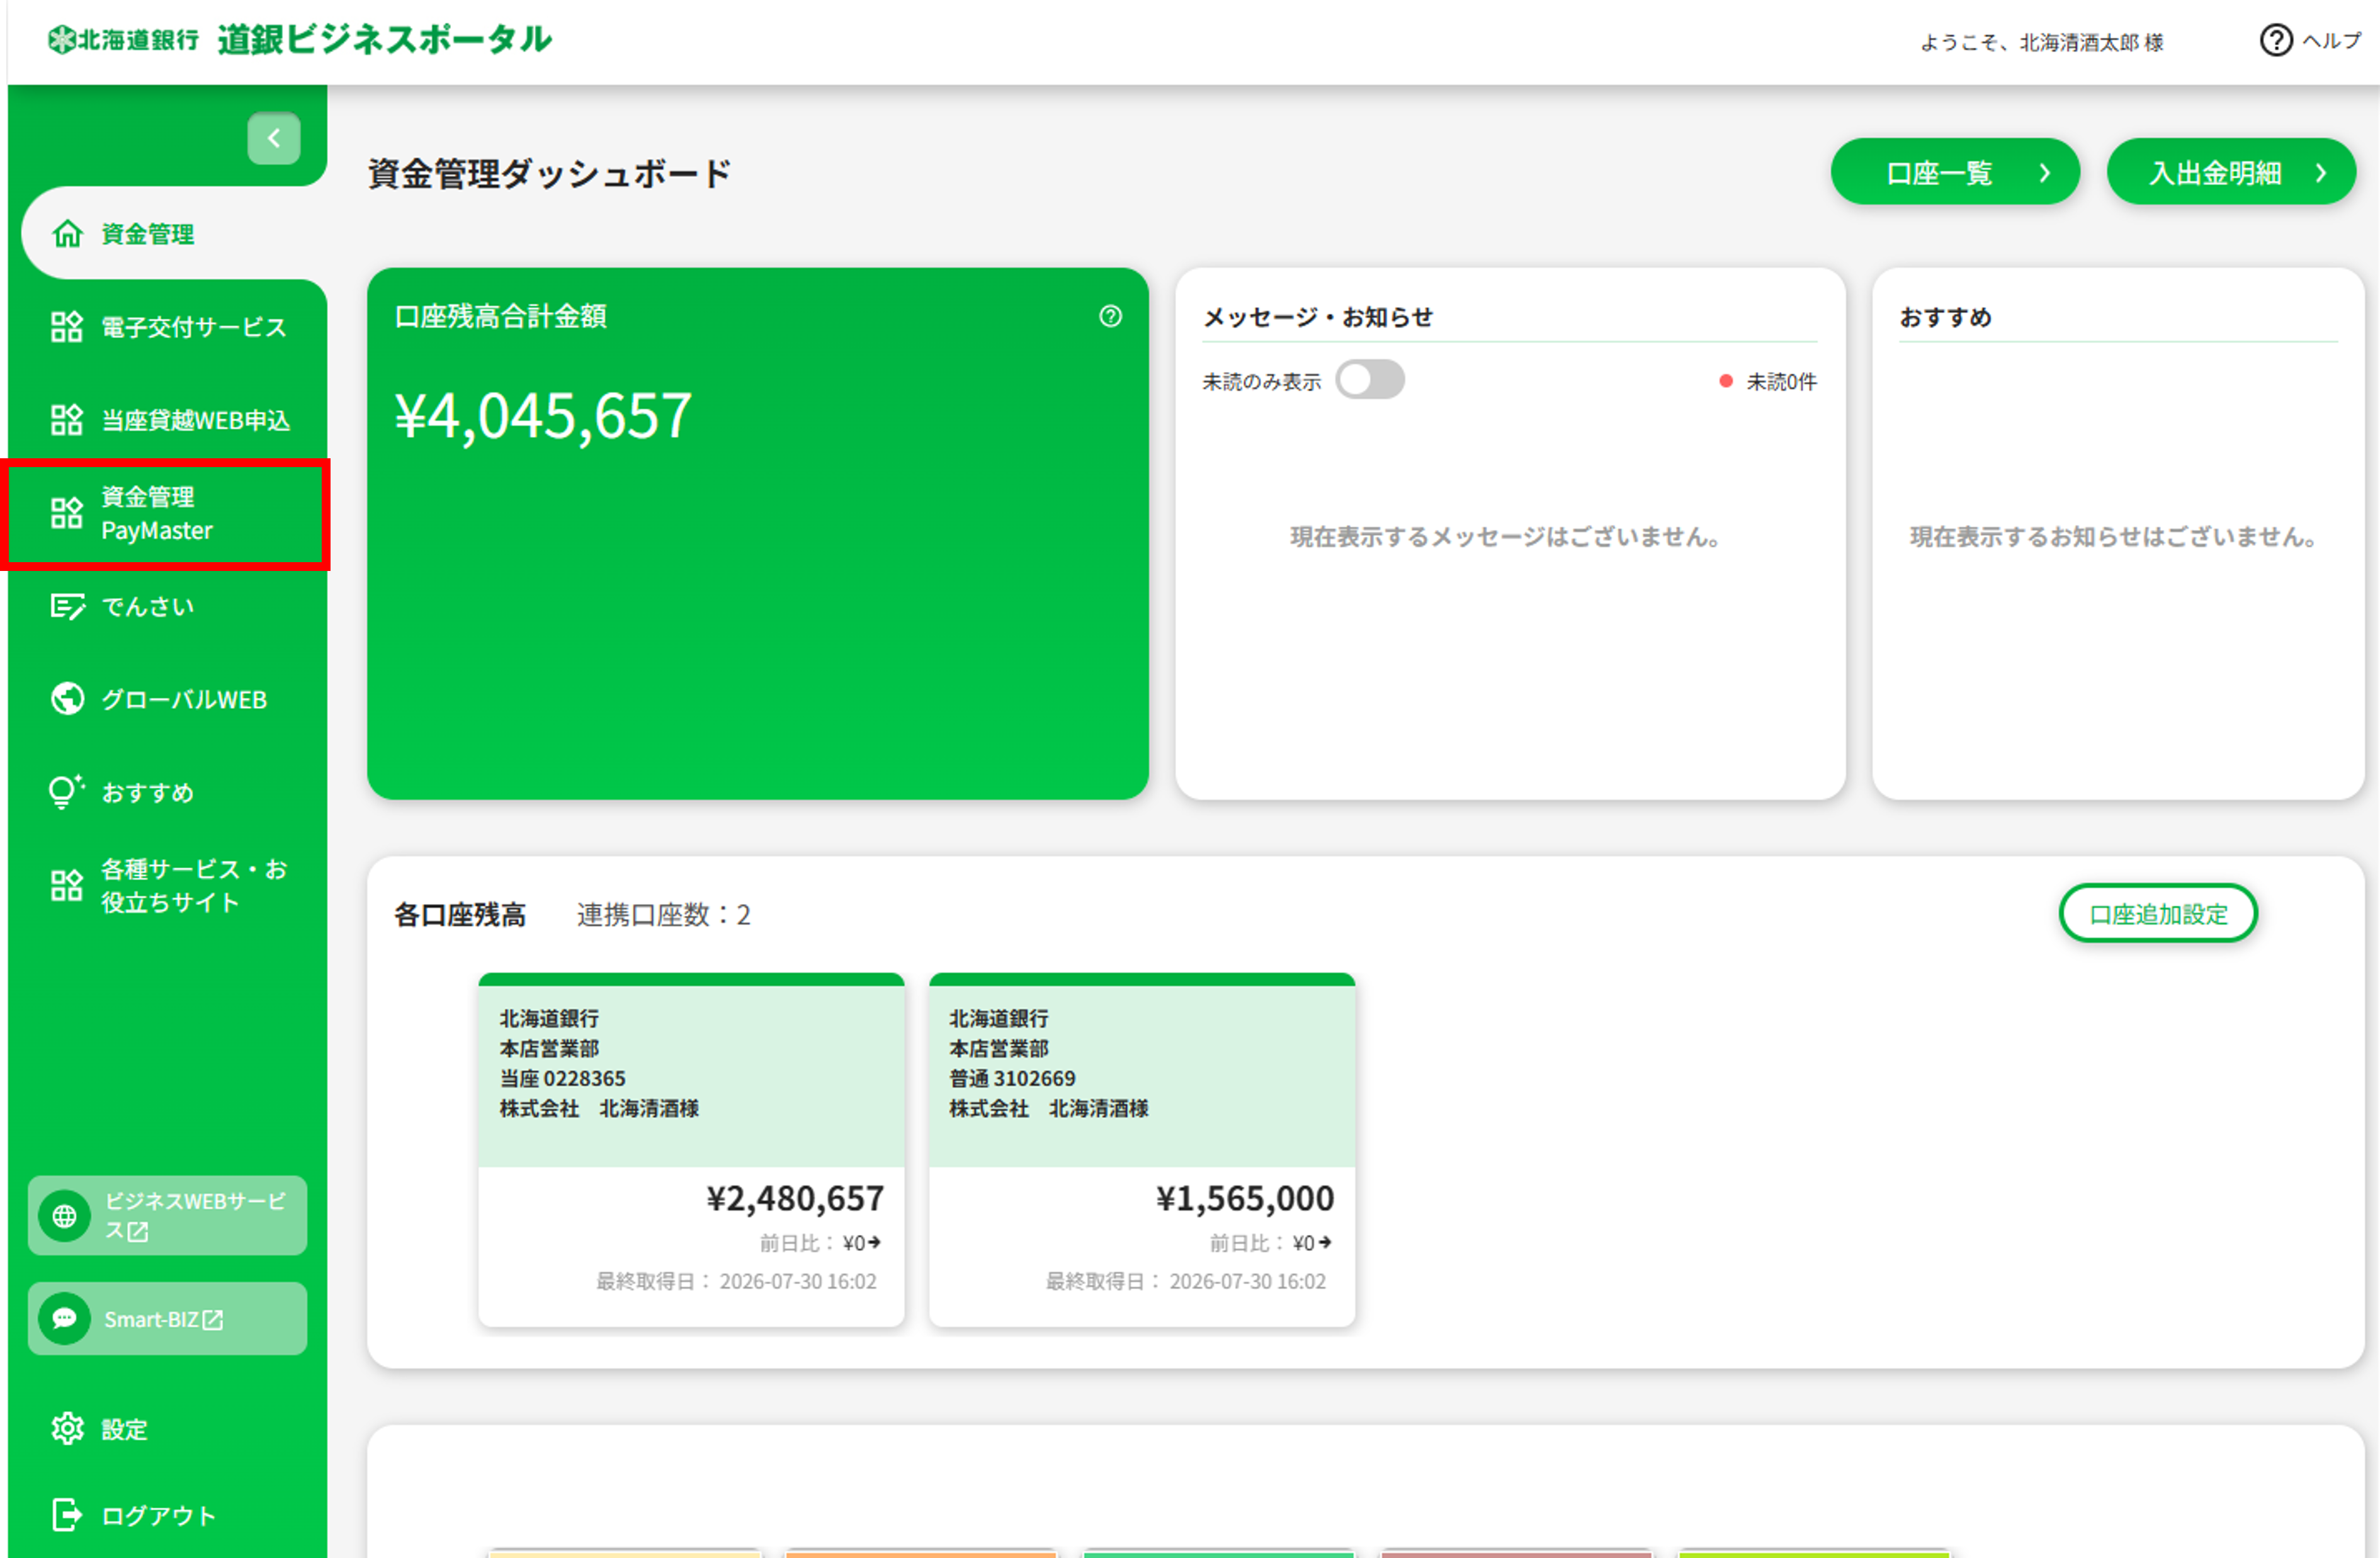Click the でんさい document icon
The height and width of the screenshot is (1558, 2380).
click(67, 606)
